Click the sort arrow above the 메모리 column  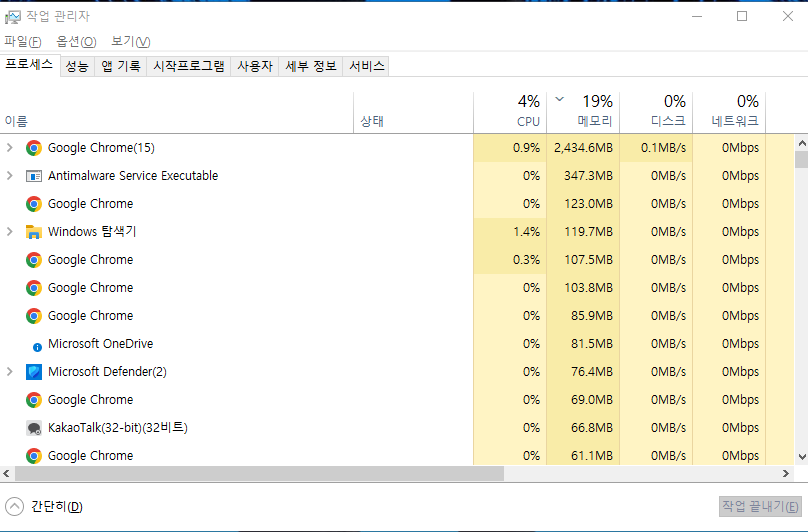[x=560, y=99]
